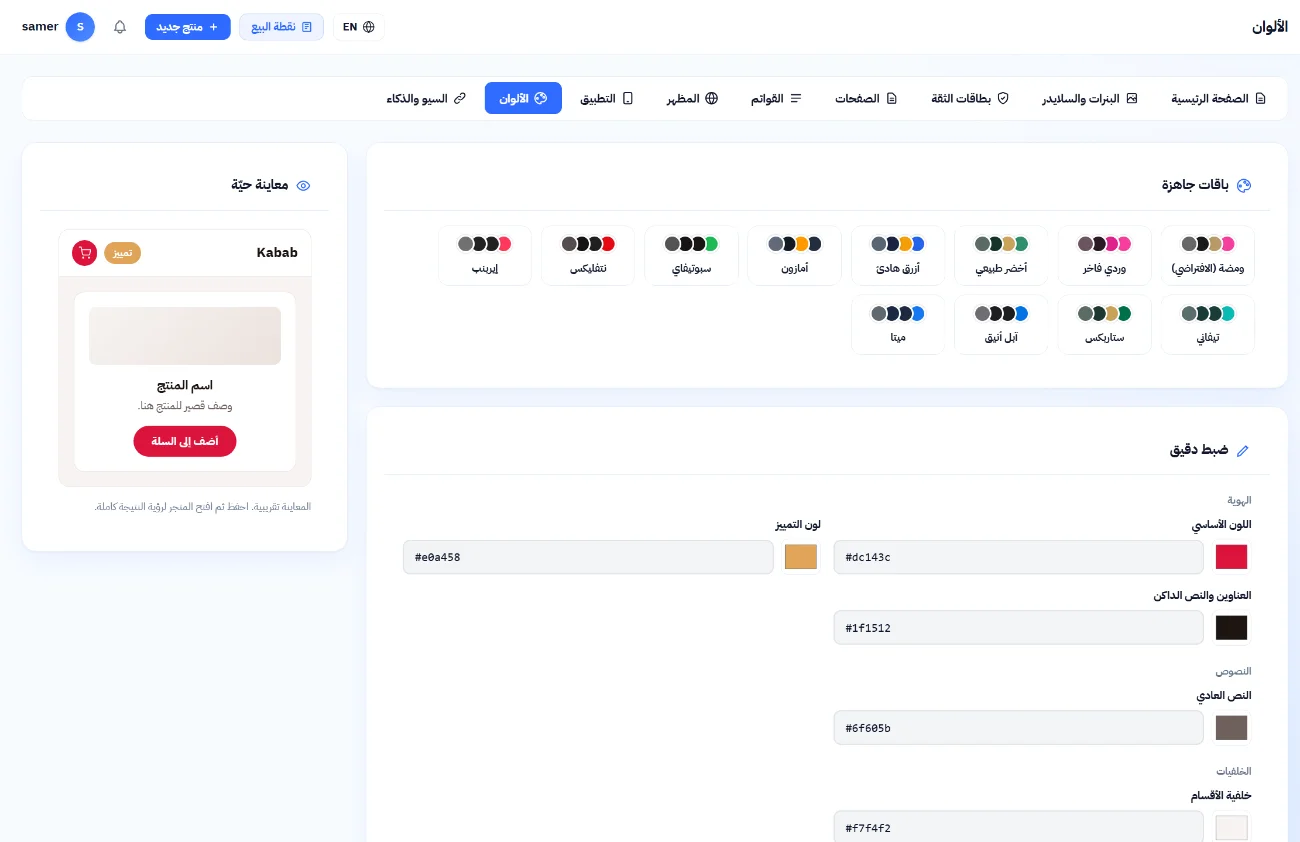Click the باقات جاهزة section heading
The height and width of the screenshot is (842, 1300).
(1195, 185)
